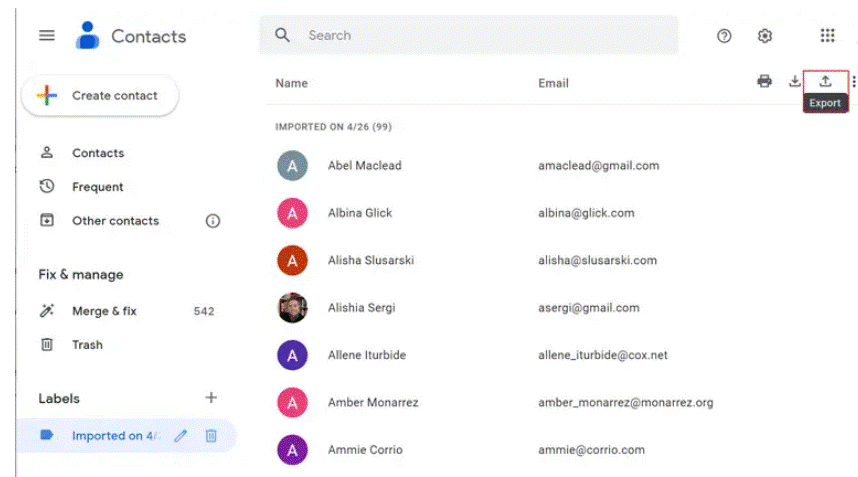This screenshot has height=477, width=858.
Task: Click email asergi@gmail.com
Action: [x=589, y=307]
